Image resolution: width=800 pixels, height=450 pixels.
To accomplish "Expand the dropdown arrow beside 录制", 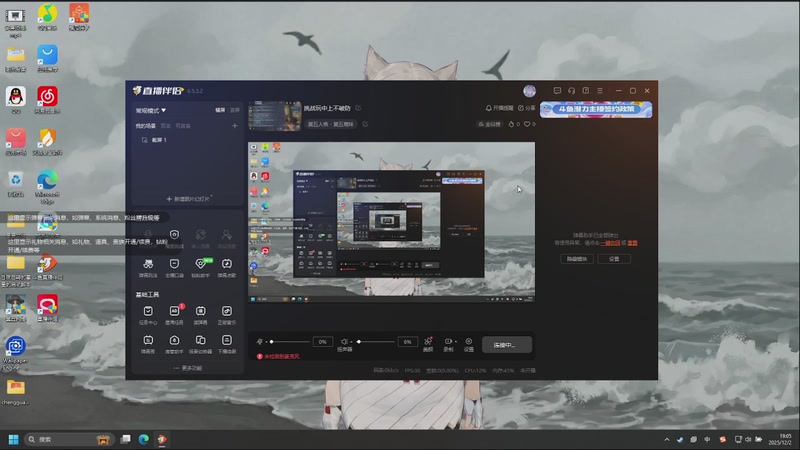I will pyautogui.click(x=455, y=342).
